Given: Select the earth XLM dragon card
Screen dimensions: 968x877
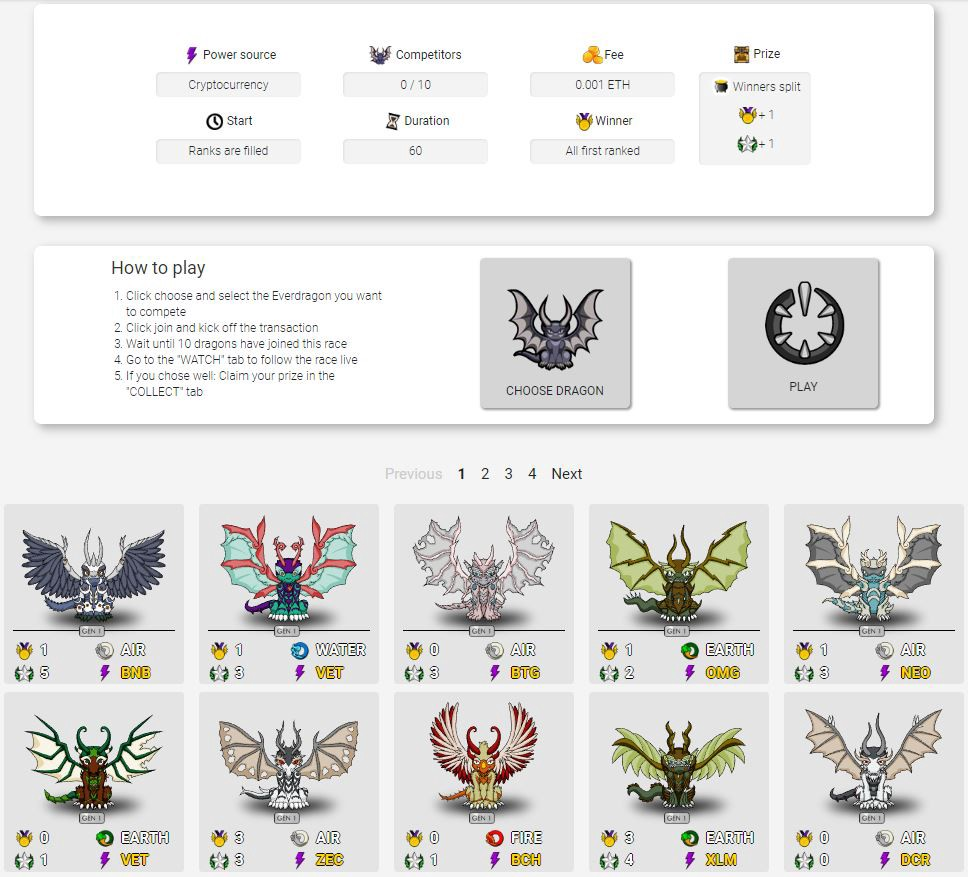Looking at the screenshot, I should coord(679,782).
